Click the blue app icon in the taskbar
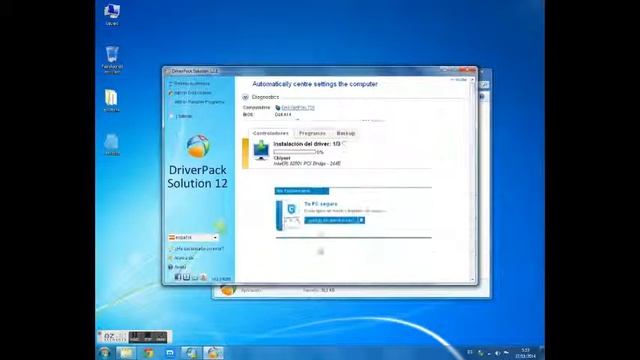 coord(170,353)
